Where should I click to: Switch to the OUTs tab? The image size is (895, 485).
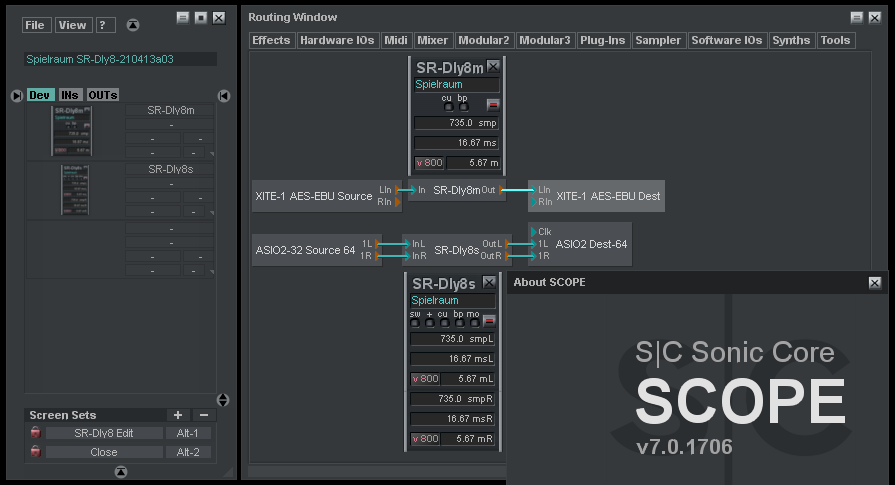pyautogui.click(x=103, y=95)
